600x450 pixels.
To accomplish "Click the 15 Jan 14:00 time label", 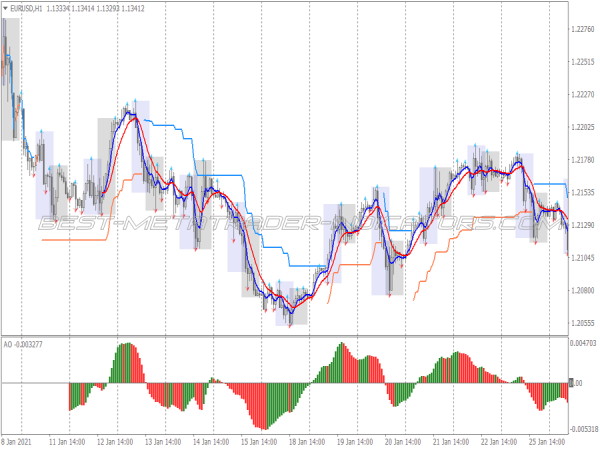I will [x=259, y=442].
